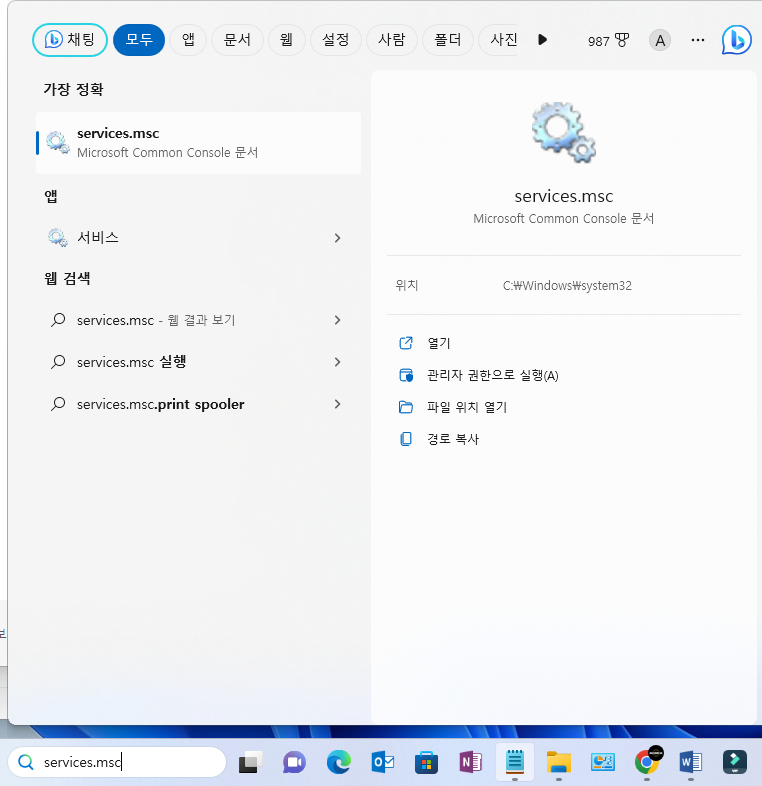This screenshot has width=762, height=786.
Task: Focus the taskbar search box with services.msc
Action: 117,762
